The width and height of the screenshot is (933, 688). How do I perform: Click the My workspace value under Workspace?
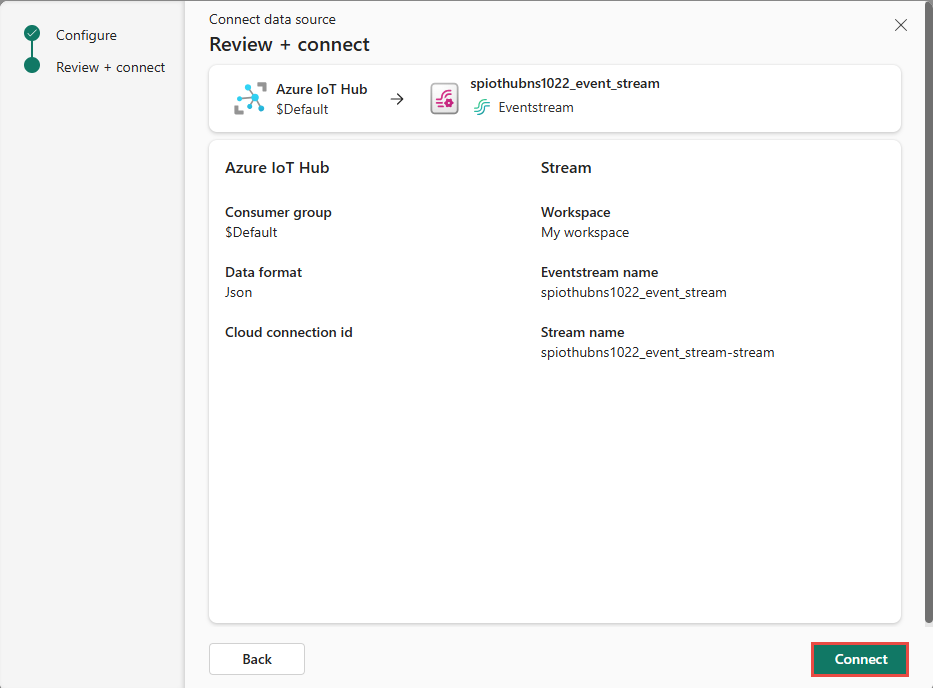tap(585, 232)
